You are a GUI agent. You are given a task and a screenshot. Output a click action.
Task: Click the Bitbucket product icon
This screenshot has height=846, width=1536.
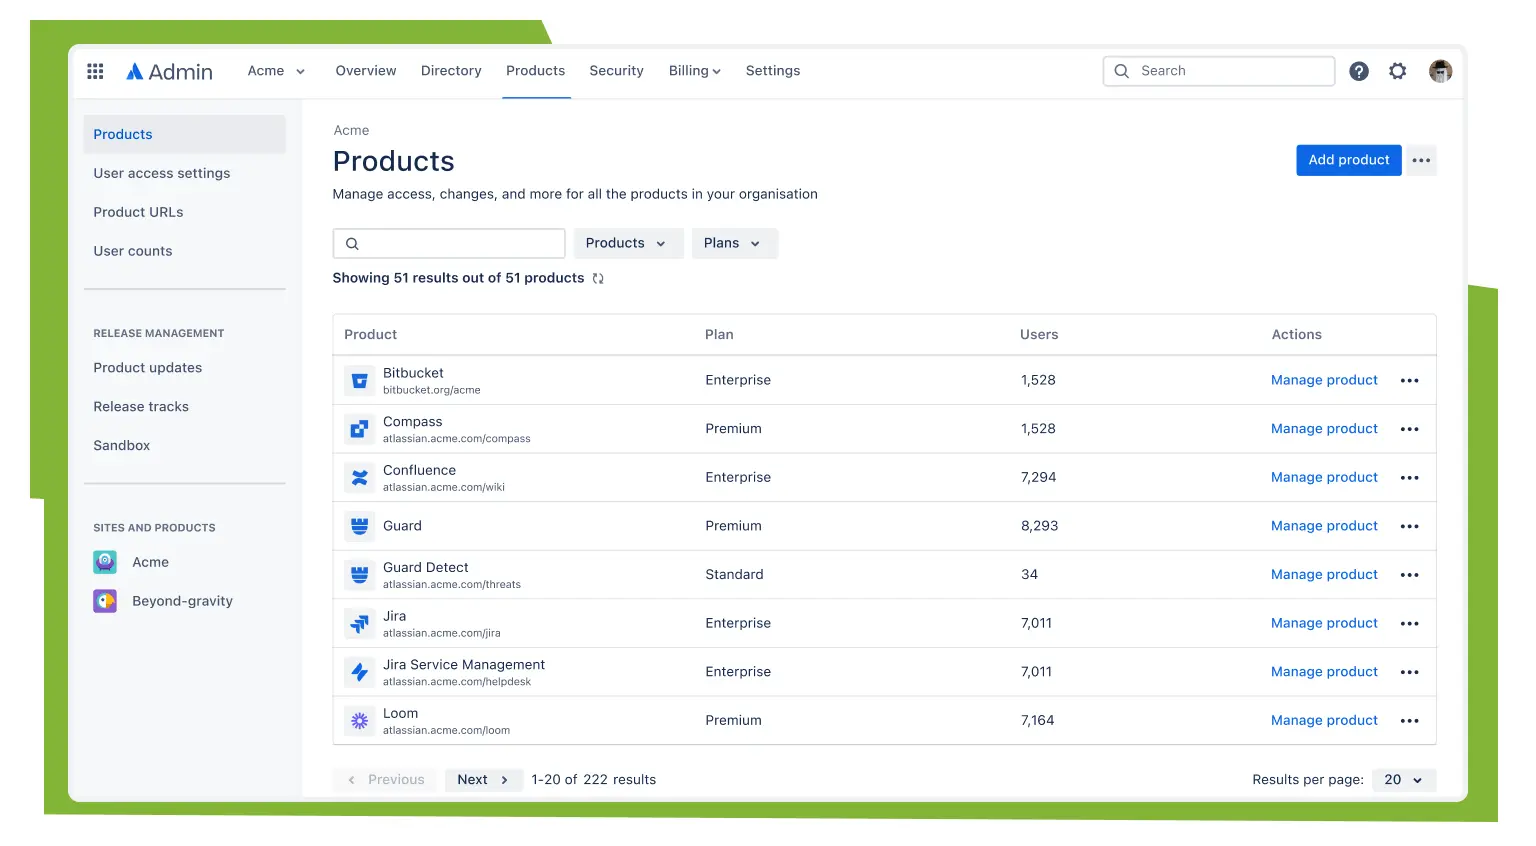point(359,380)
